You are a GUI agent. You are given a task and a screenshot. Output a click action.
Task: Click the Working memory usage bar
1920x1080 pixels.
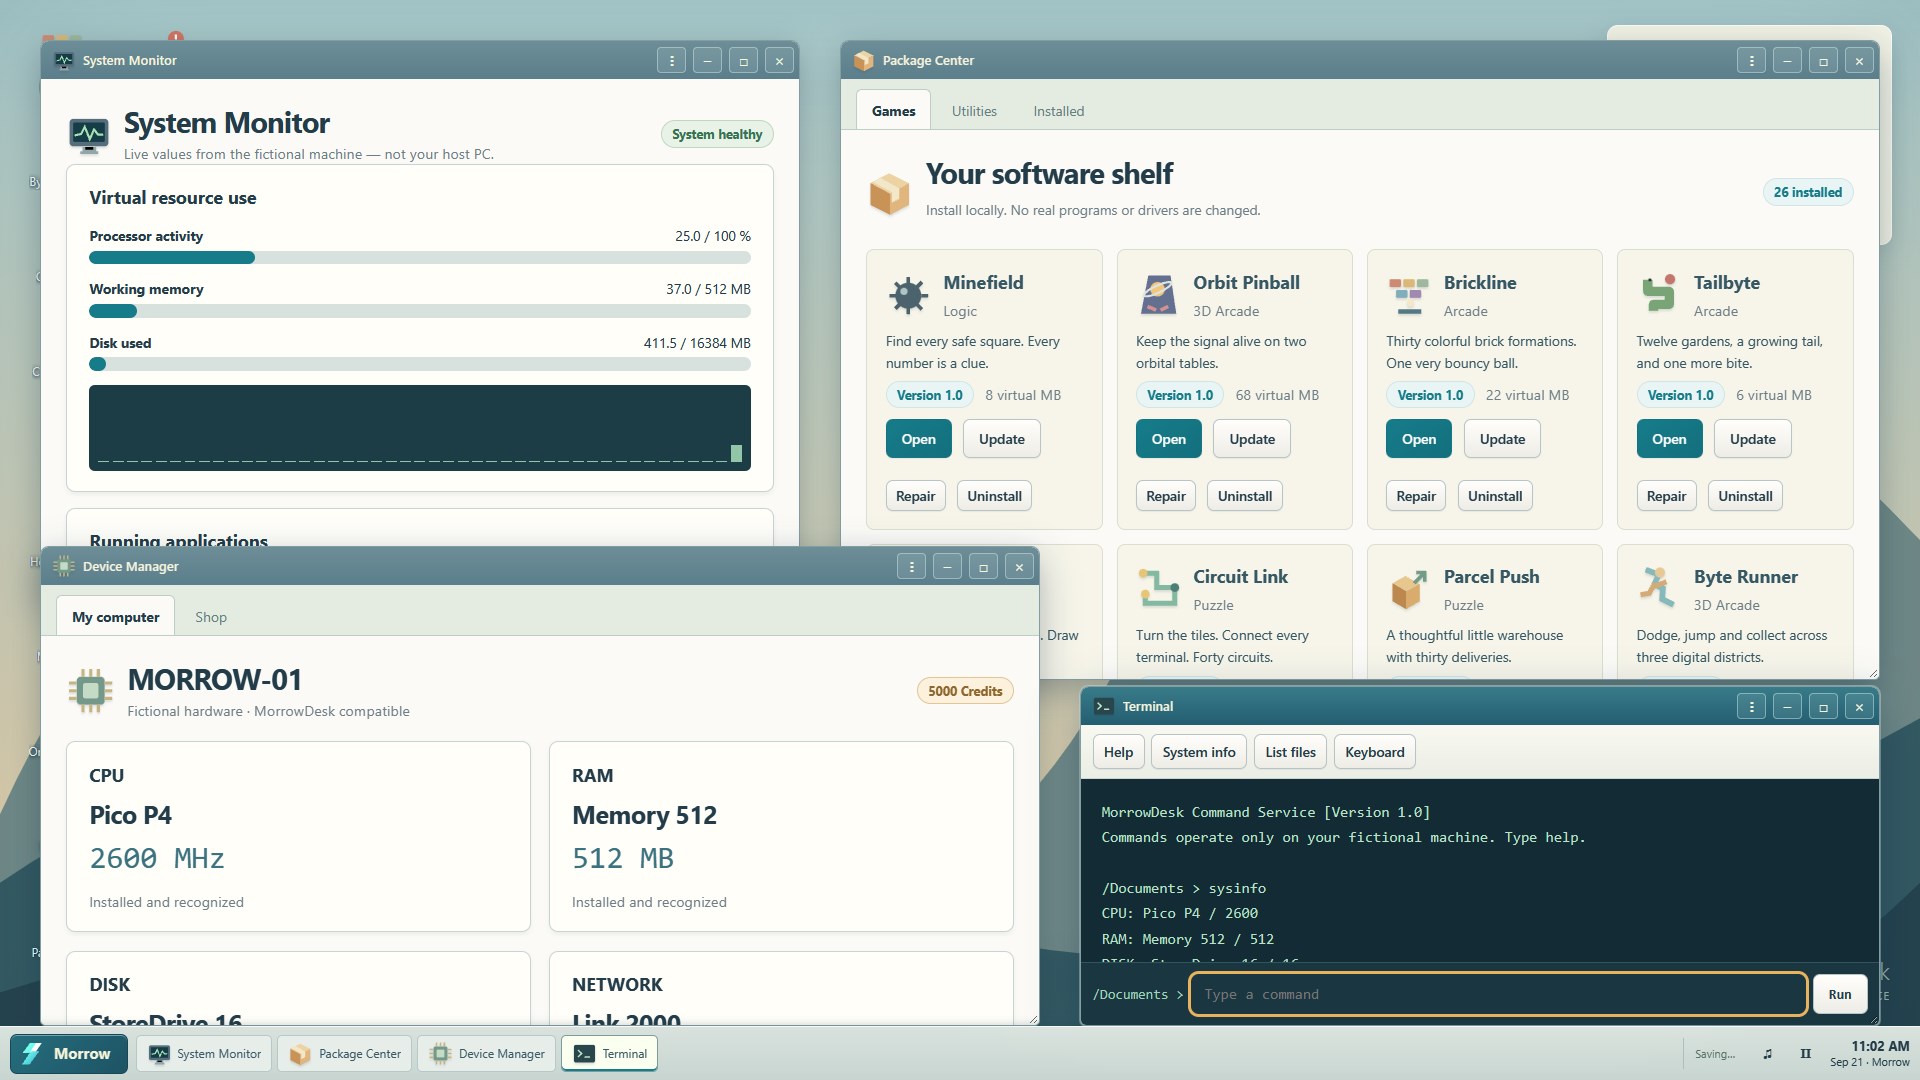coord(420,311)
